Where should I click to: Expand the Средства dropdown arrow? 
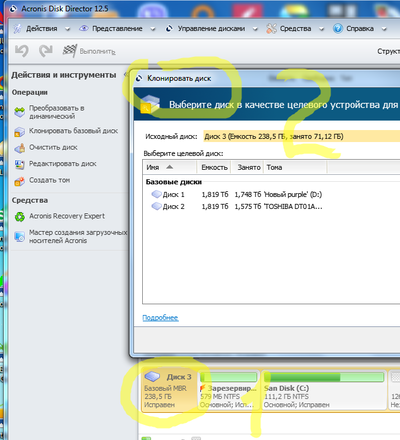click(x=321, y=29)
